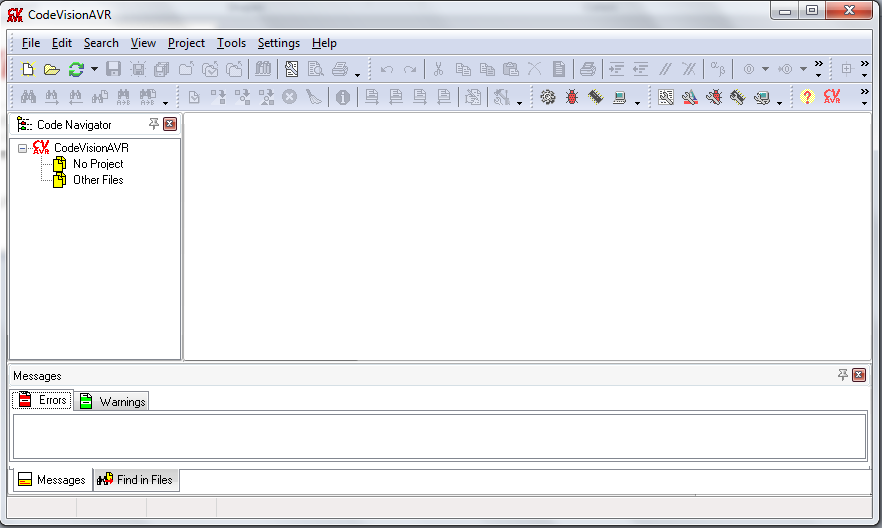Open the file toolbar options arrow after Print

pos(357,75)
